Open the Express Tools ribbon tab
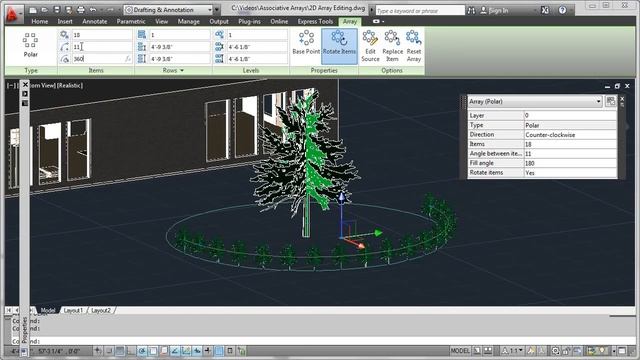640x360 pixels. tap(315, 21)
